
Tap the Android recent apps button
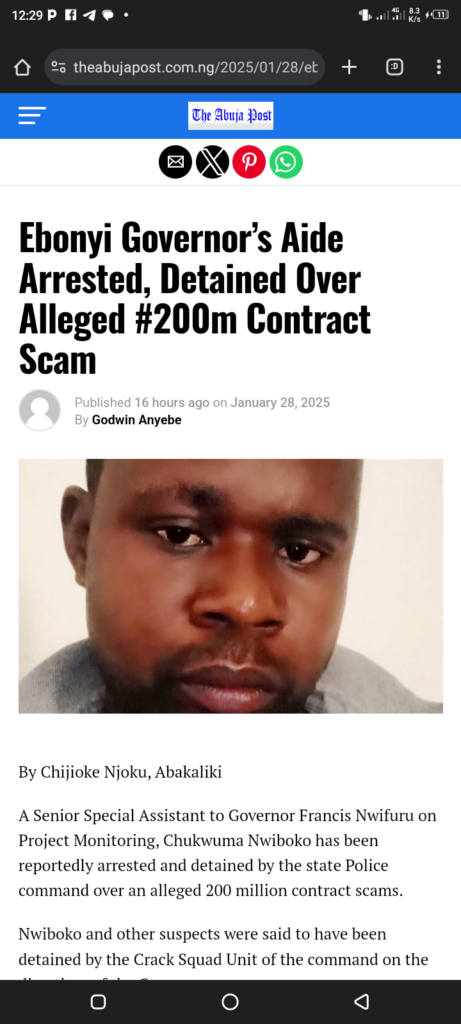tap(99, 1002)
